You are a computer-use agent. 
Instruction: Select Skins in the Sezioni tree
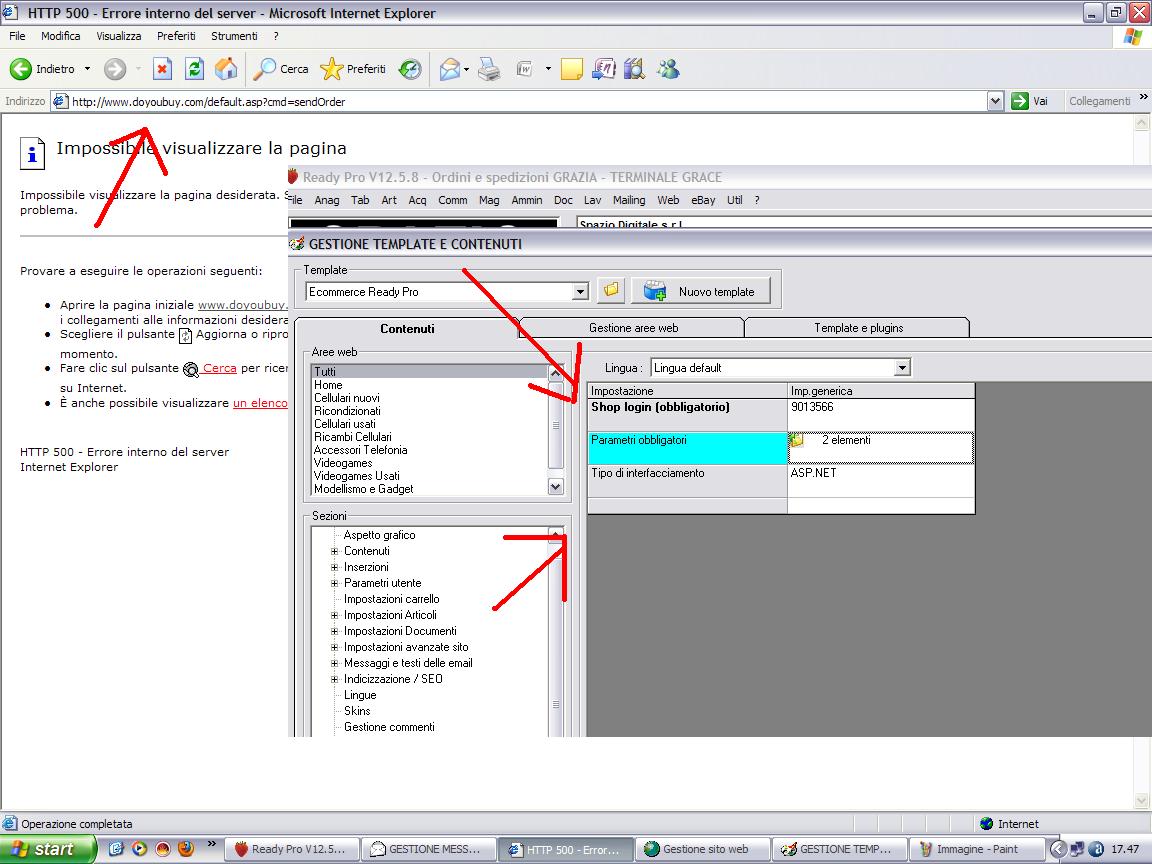357,710
